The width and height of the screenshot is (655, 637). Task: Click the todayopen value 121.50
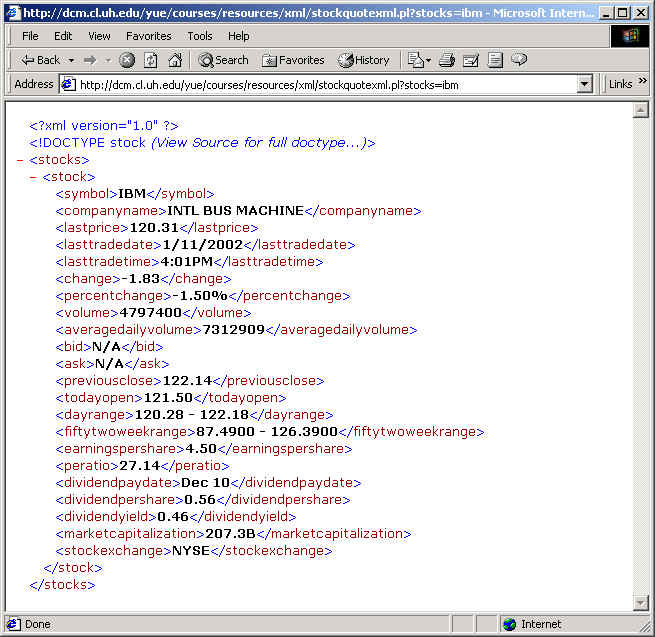pyautogui.click(x=168, y=398)
